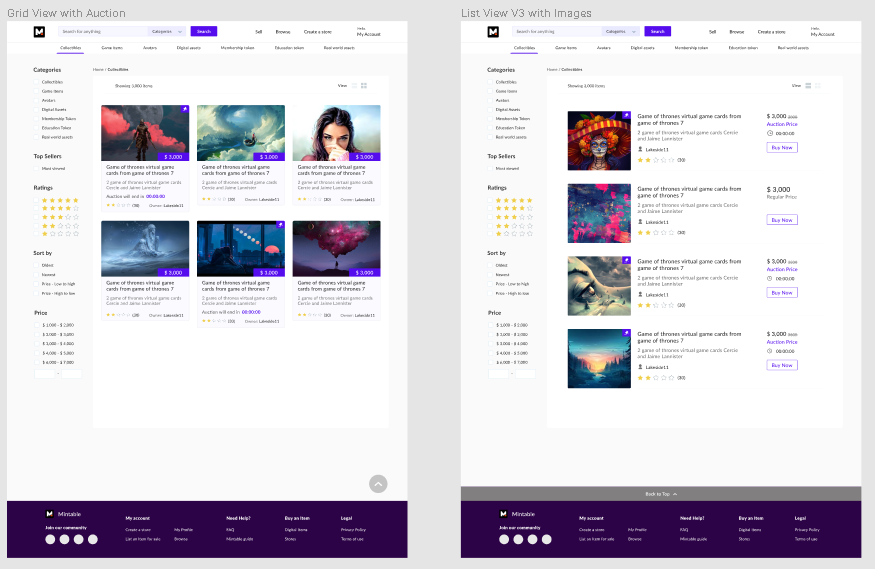Check $1,000 - $2,000 price range in Grid View
This screenshot has width=875, height=569.
(x=36, y=325)
